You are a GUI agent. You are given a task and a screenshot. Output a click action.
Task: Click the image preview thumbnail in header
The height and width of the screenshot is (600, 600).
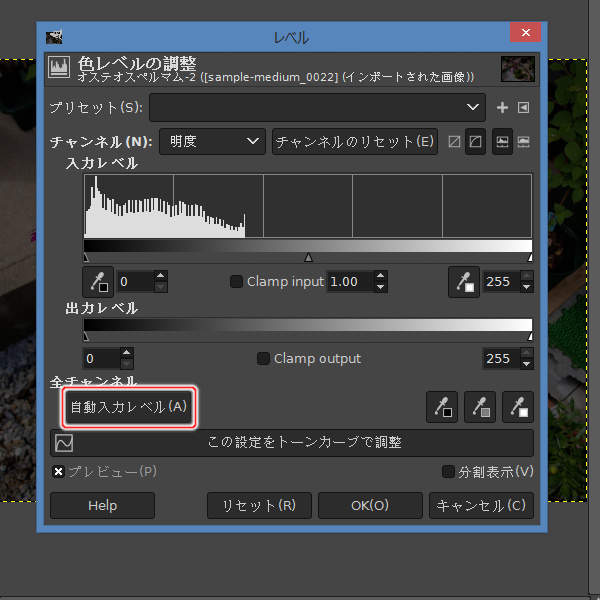pyautogui.click(x=518, y=69)
